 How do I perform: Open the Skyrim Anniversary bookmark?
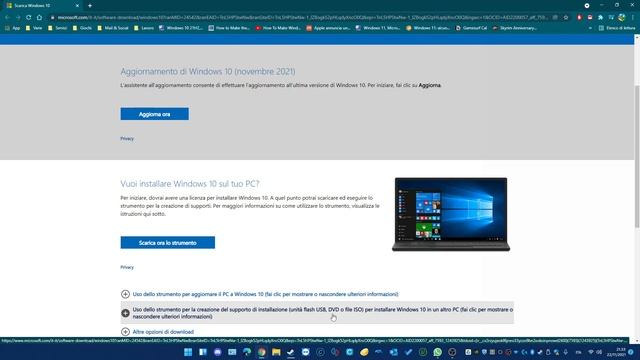click(x=515, y=28)
